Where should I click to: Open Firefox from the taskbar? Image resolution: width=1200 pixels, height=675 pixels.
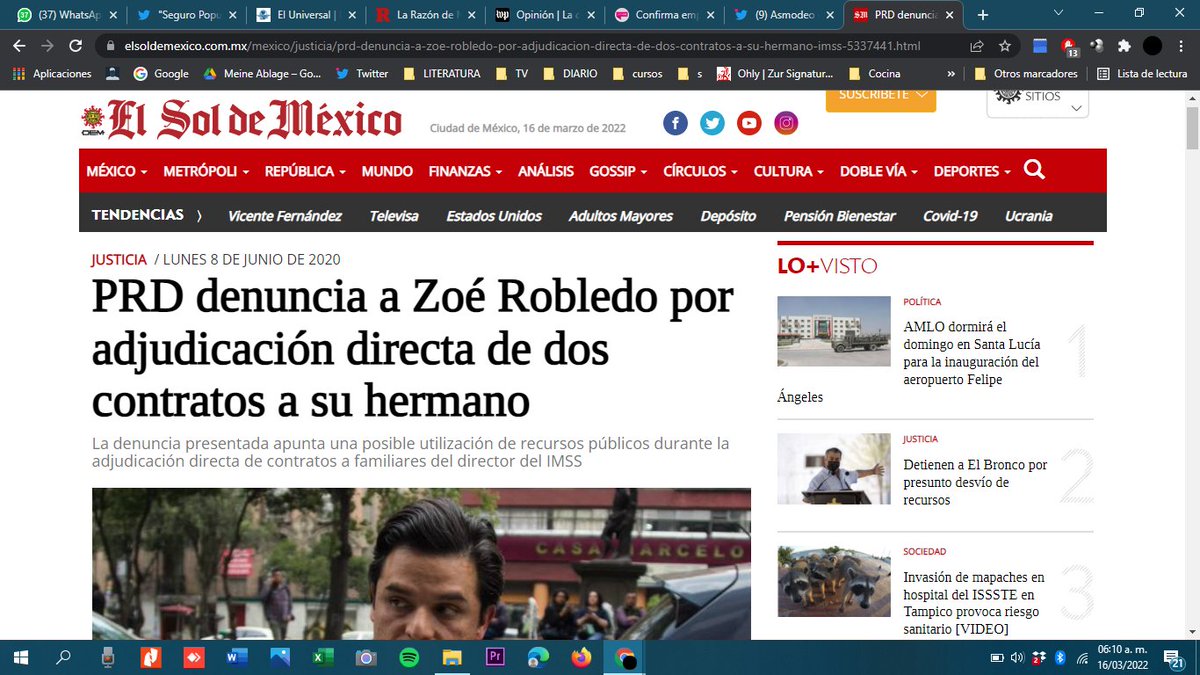tap(581, 657)
